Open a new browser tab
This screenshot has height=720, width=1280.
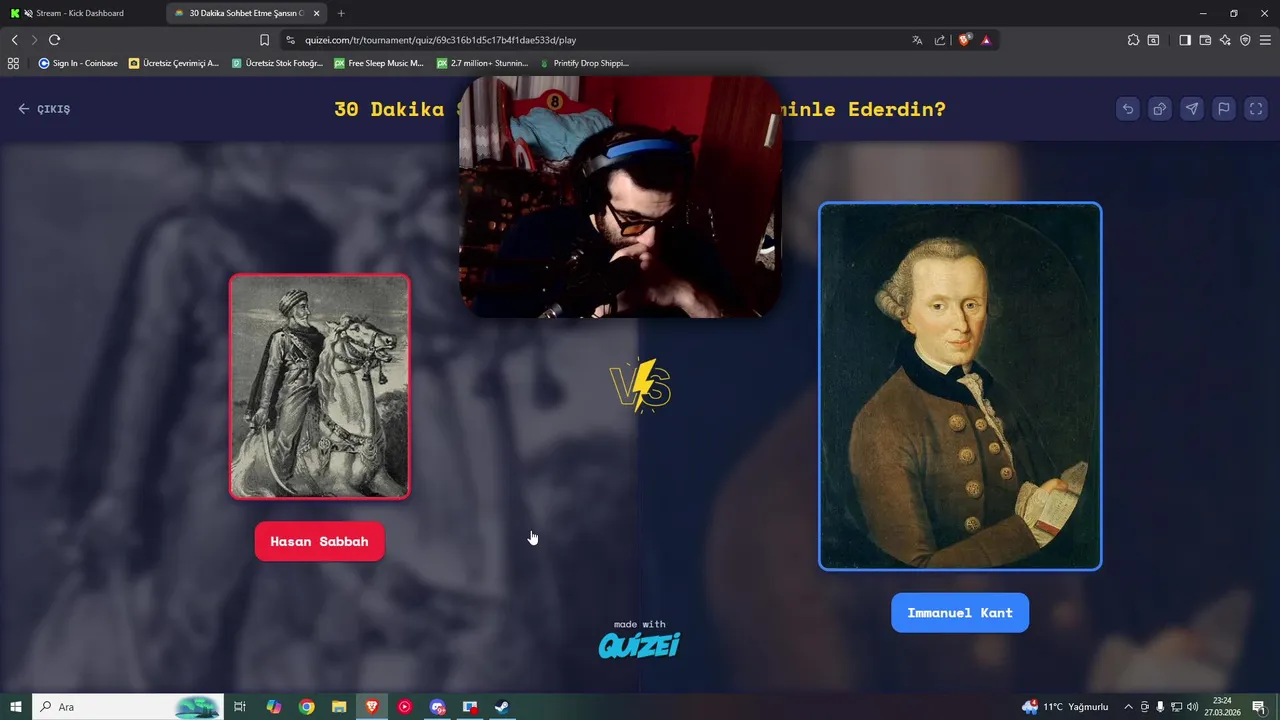click(341, 13)
